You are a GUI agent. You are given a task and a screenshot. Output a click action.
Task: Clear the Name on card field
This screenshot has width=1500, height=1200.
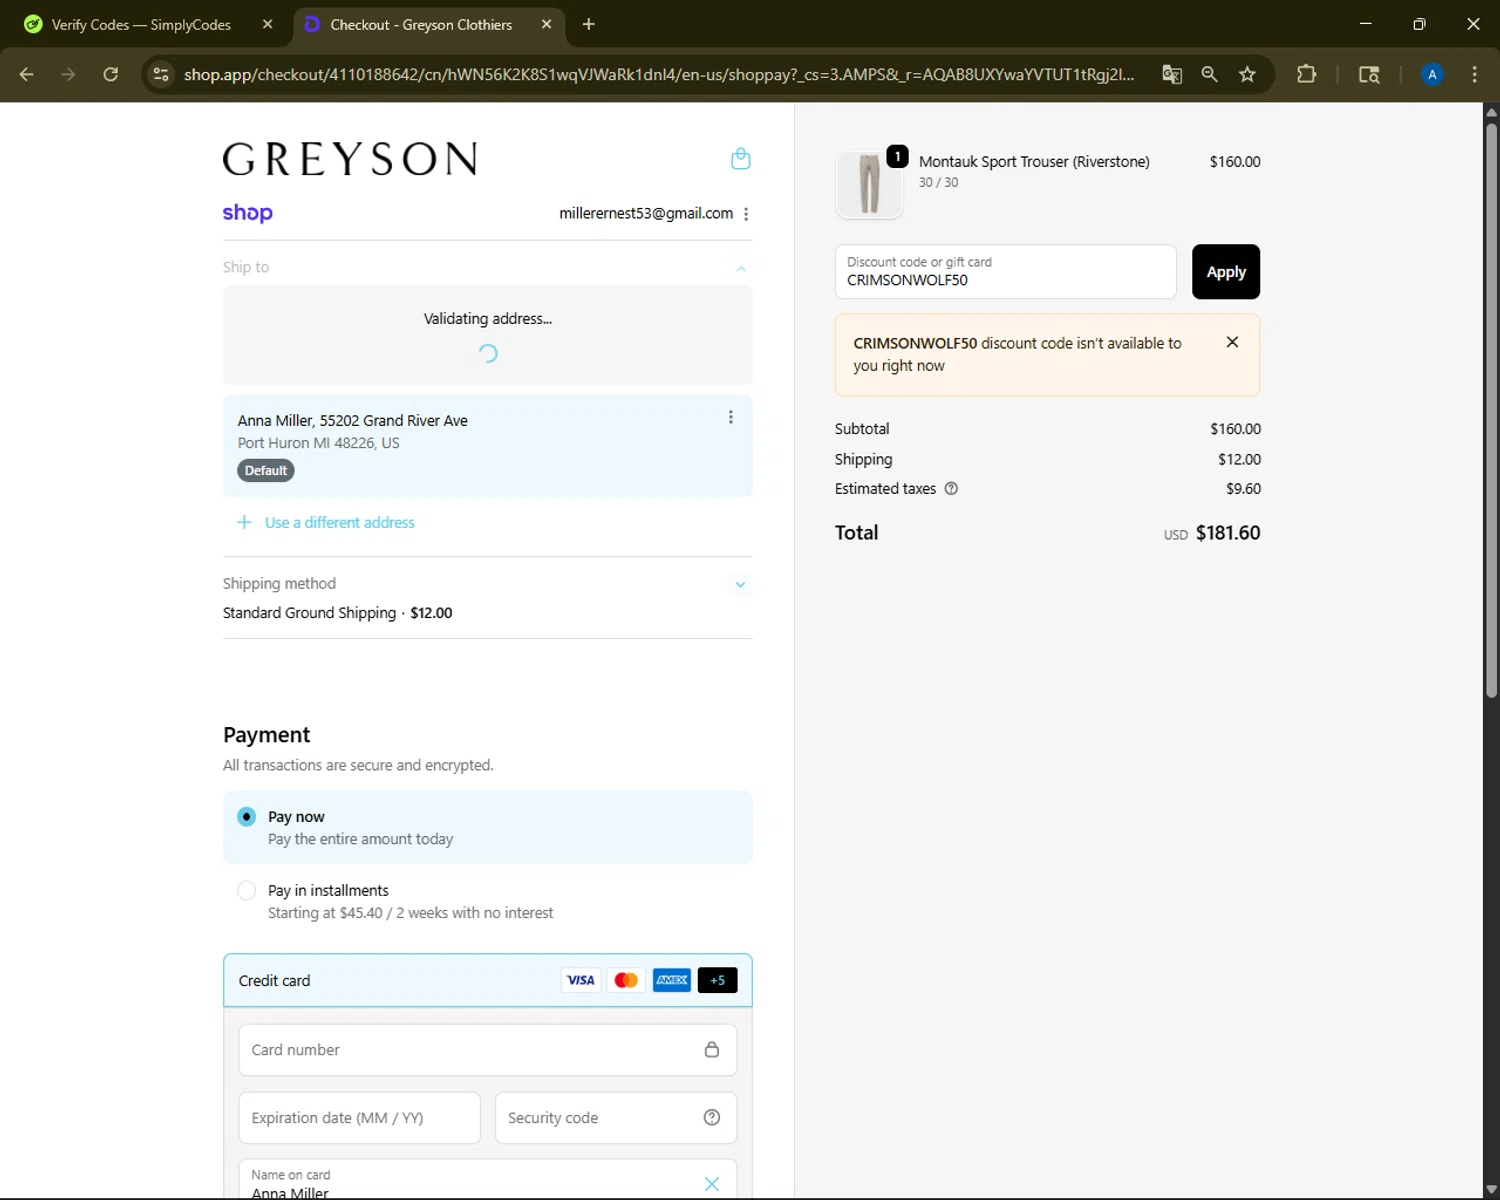tap(712, 1184)
